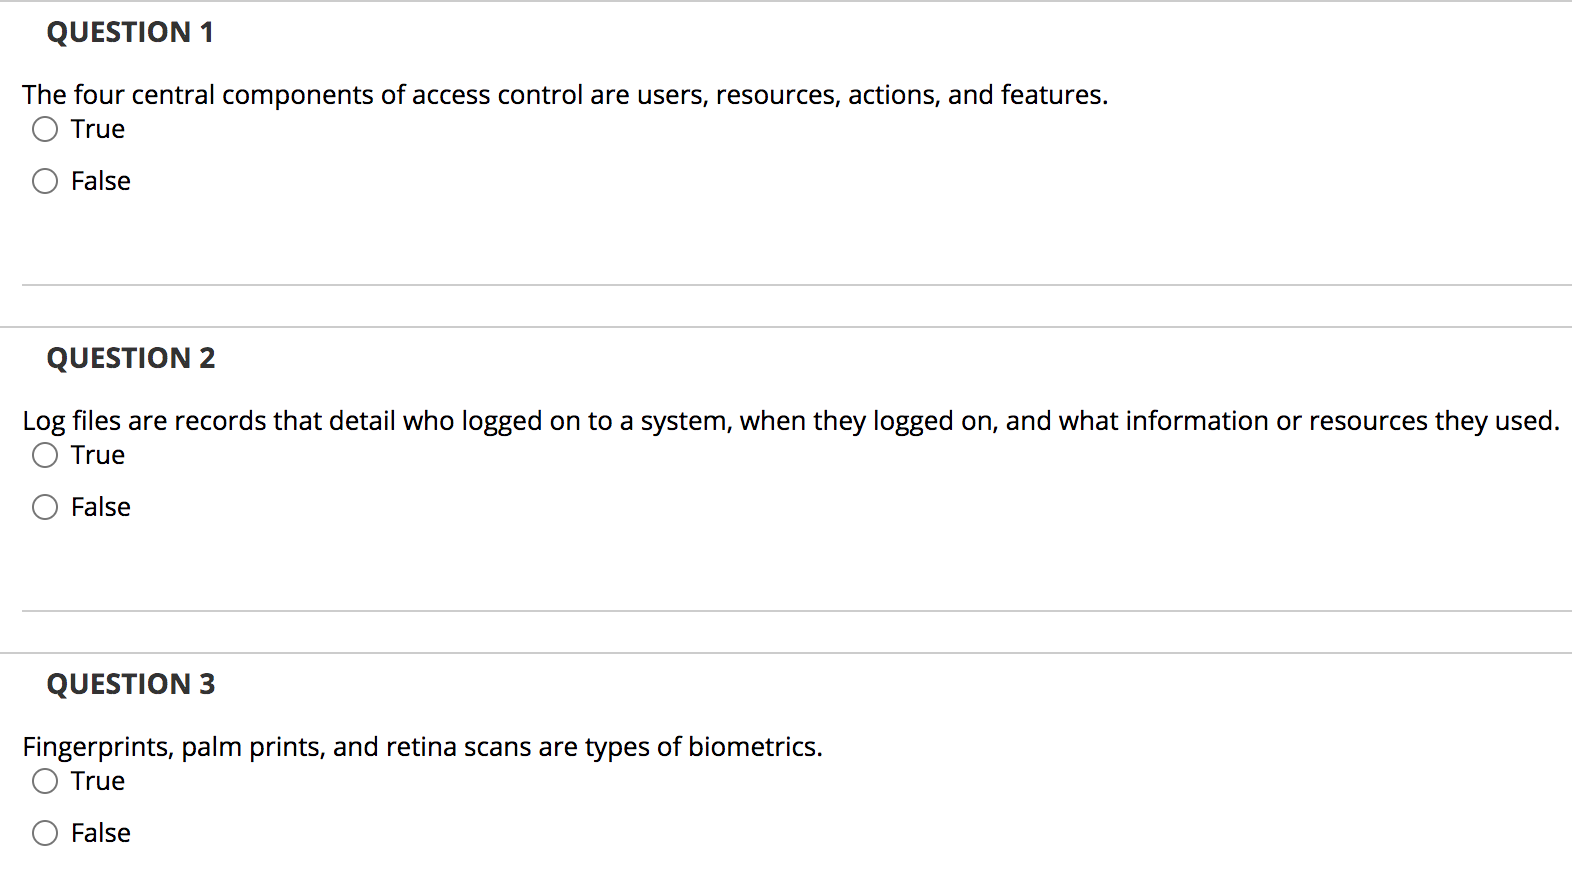Click the 'False' label text under Question 2
Image resolution: width=1572 pixels, height=892 pixels.
pos(101,507)
